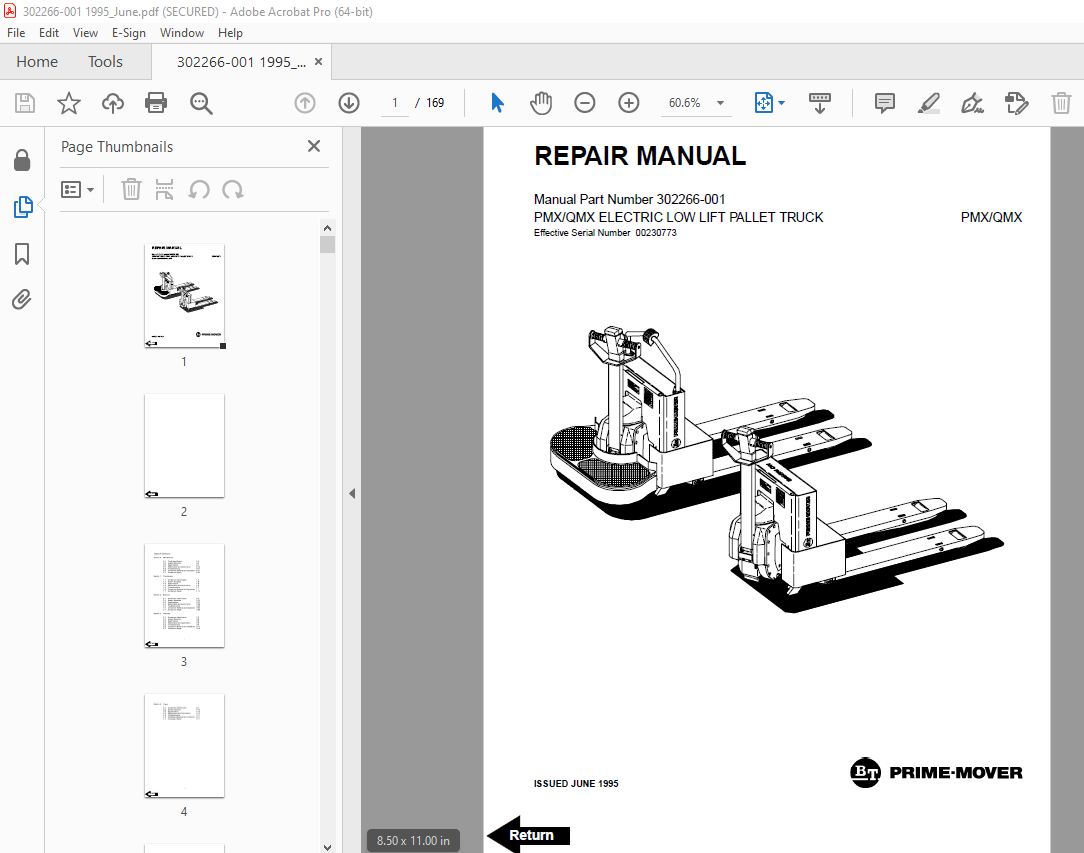Viewport: 1084px width, 853px height.
Task: Click the REPAIR MANUAL heading text
Action: (640, 156)
